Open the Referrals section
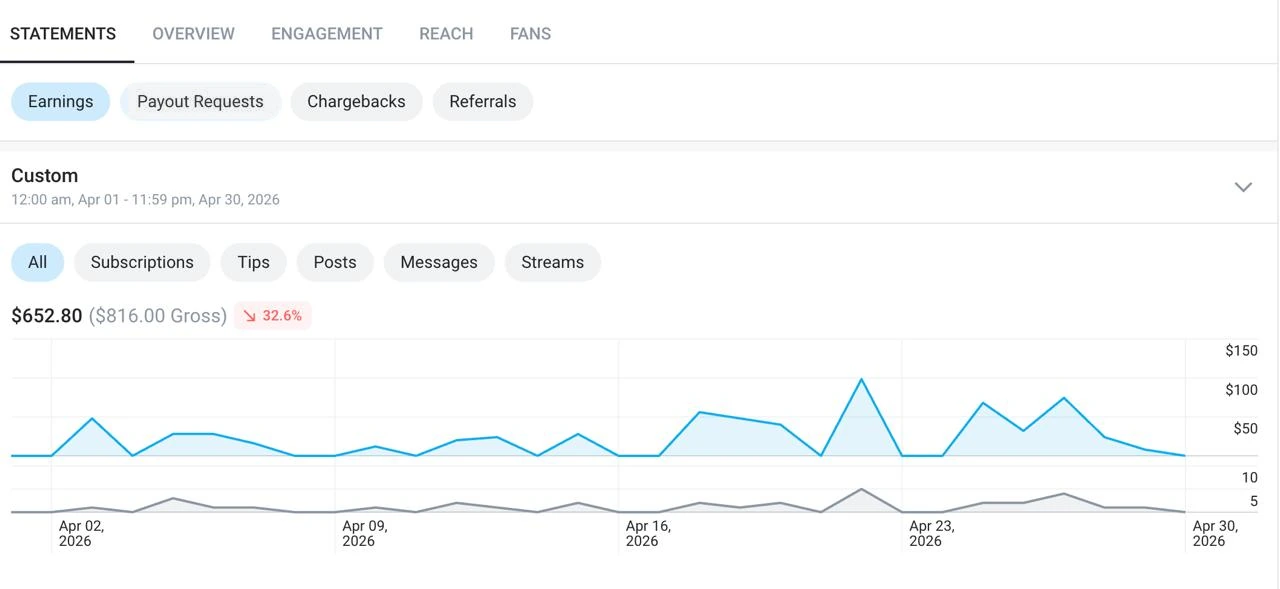This screenshot has width=1280, height=589. (483, 101)
